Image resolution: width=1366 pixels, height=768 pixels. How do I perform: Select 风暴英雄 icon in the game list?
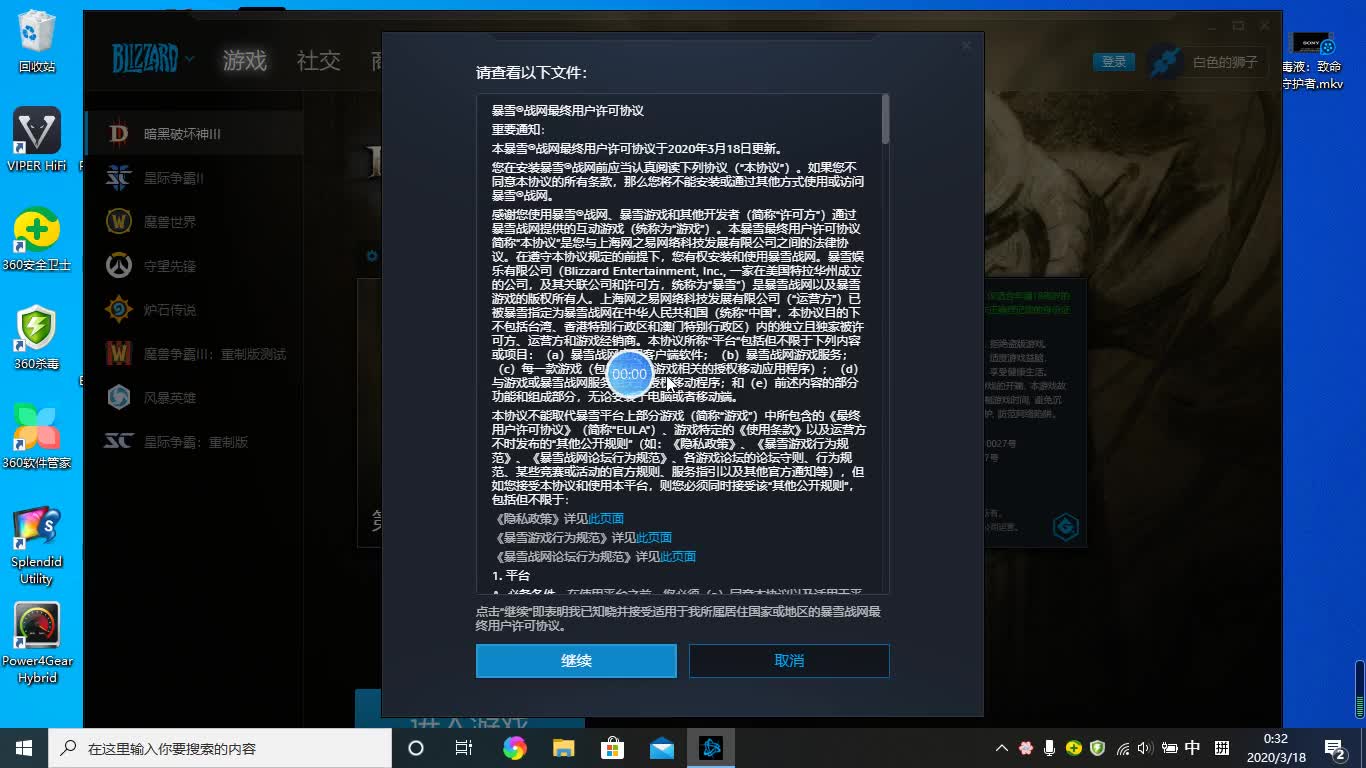pos(119,398)
